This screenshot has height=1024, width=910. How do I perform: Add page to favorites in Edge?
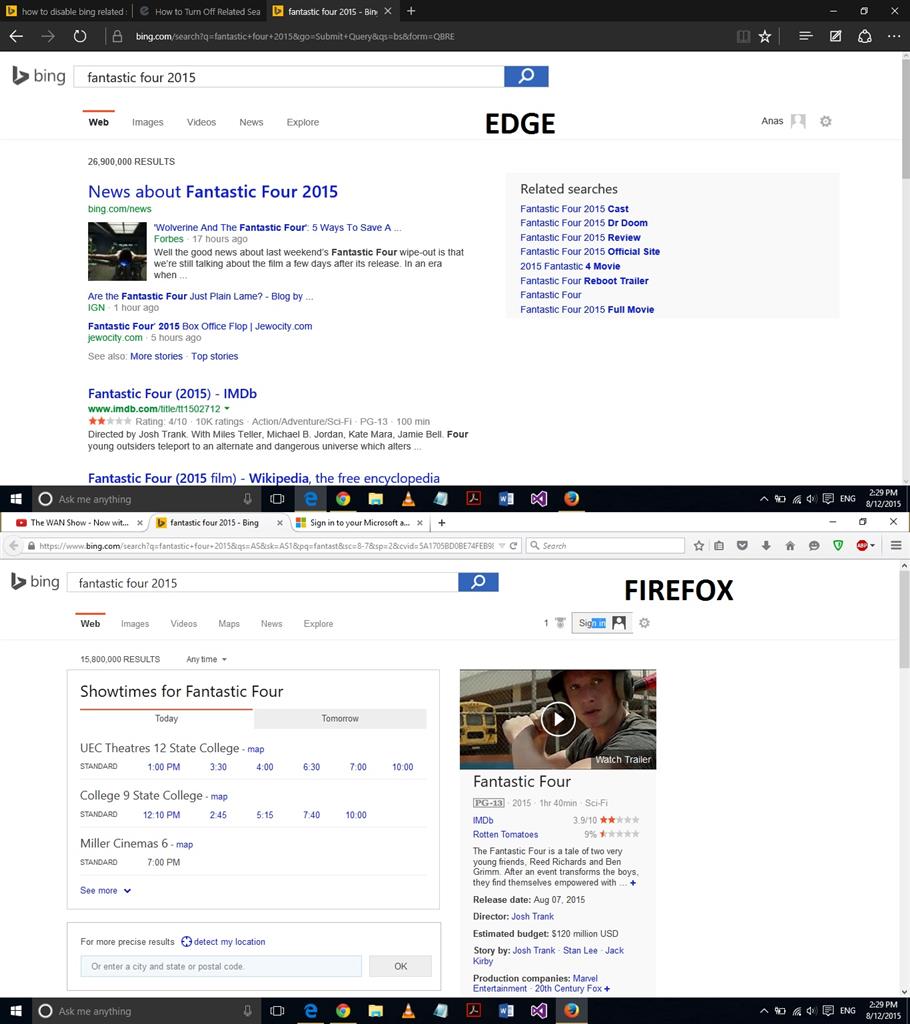(x=765, y=37)
